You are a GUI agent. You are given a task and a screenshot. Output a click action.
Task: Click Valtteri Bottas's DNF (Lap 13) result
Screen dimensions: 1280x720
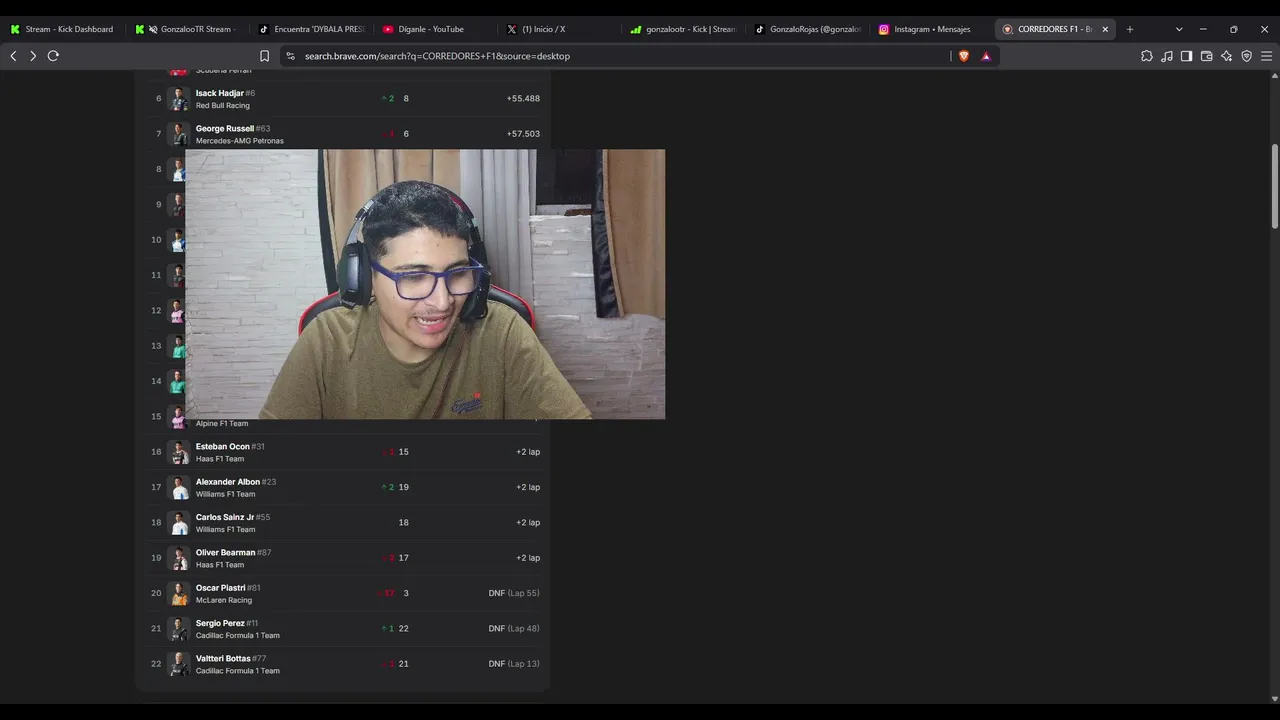[514, 664]
